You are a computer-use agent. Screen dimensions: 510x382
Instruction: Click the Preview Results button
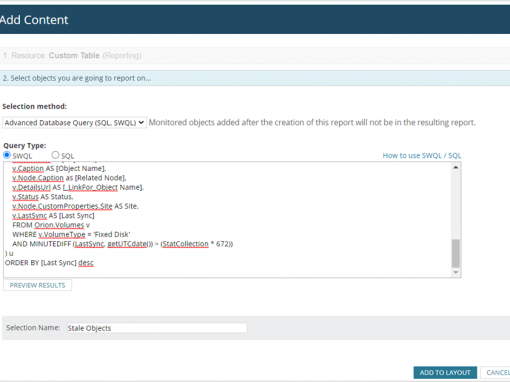[37, 285]
